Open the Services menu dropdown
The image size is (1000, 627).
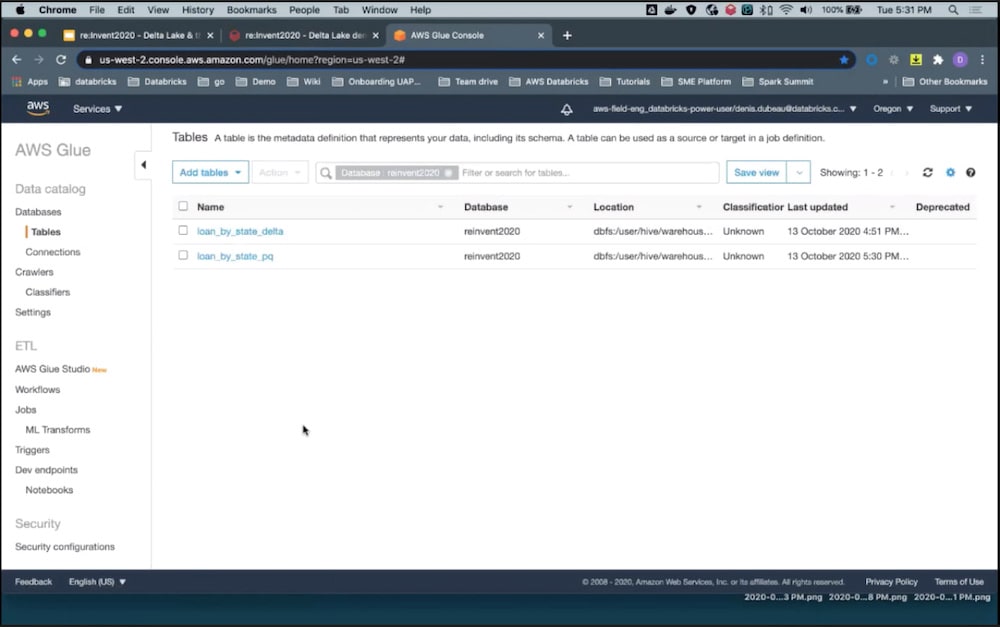[98, 109]
